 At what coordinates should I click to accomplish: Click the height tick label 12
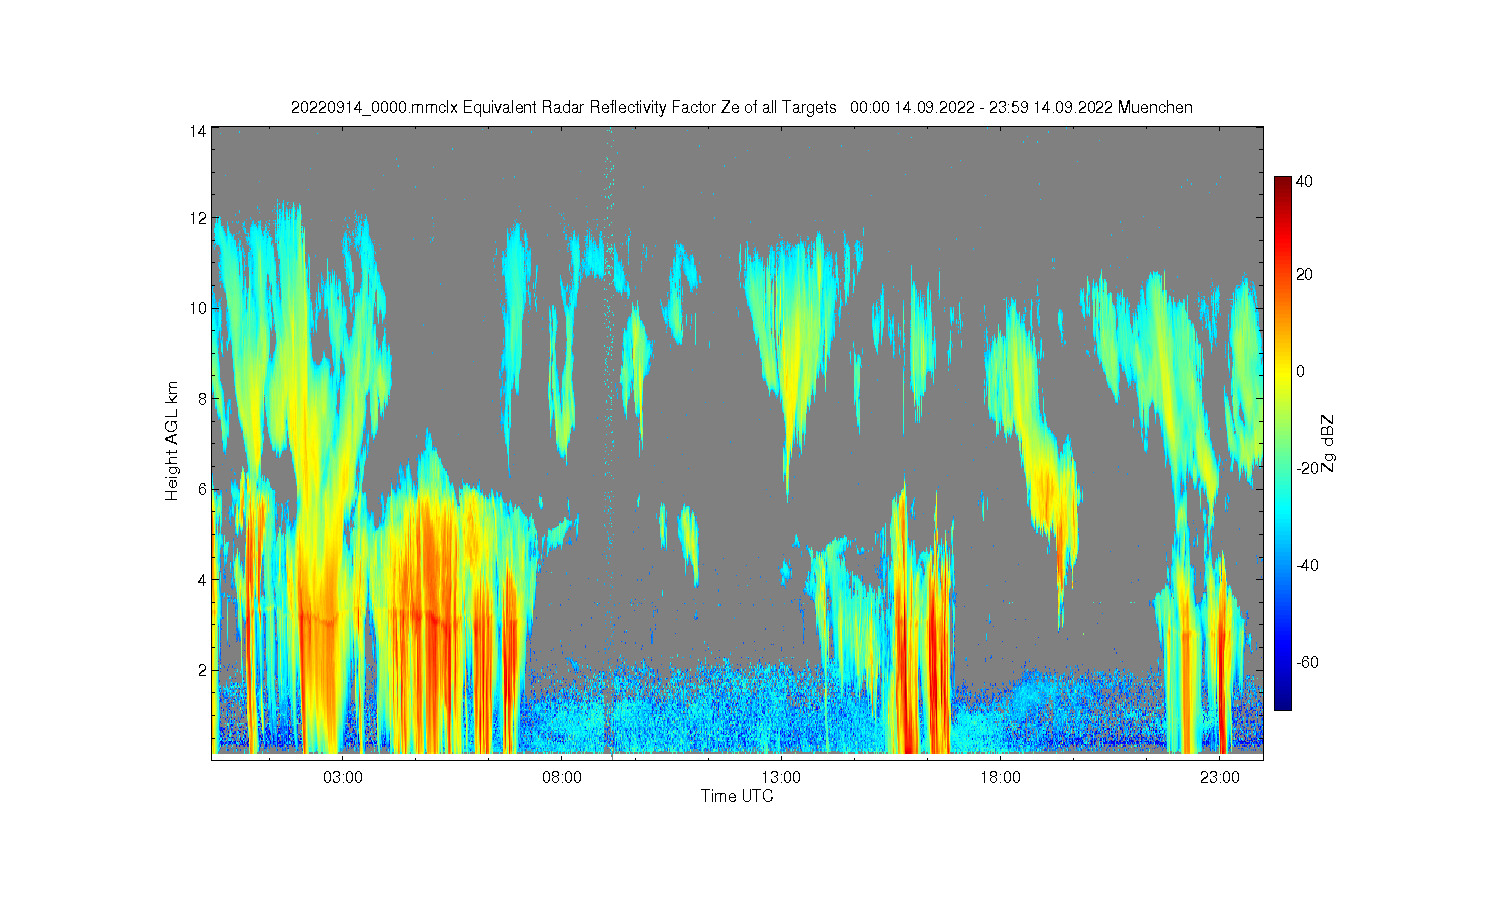[198, 218]
